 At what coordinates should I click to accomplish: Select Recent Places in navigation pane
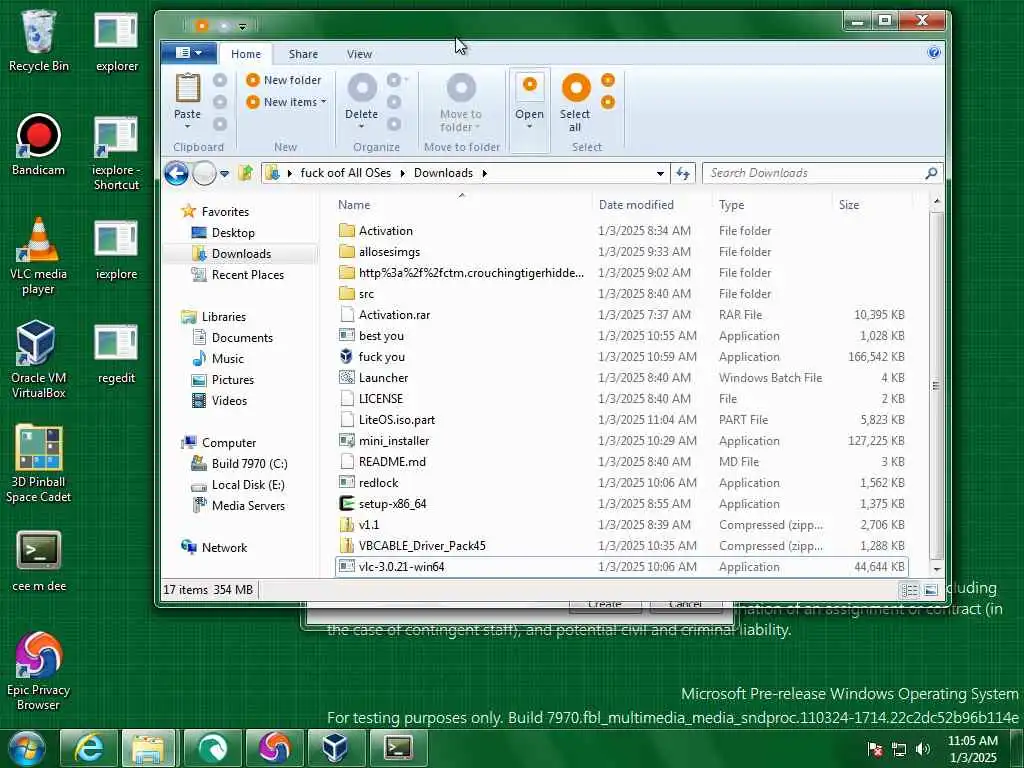(x=248, y=275)
